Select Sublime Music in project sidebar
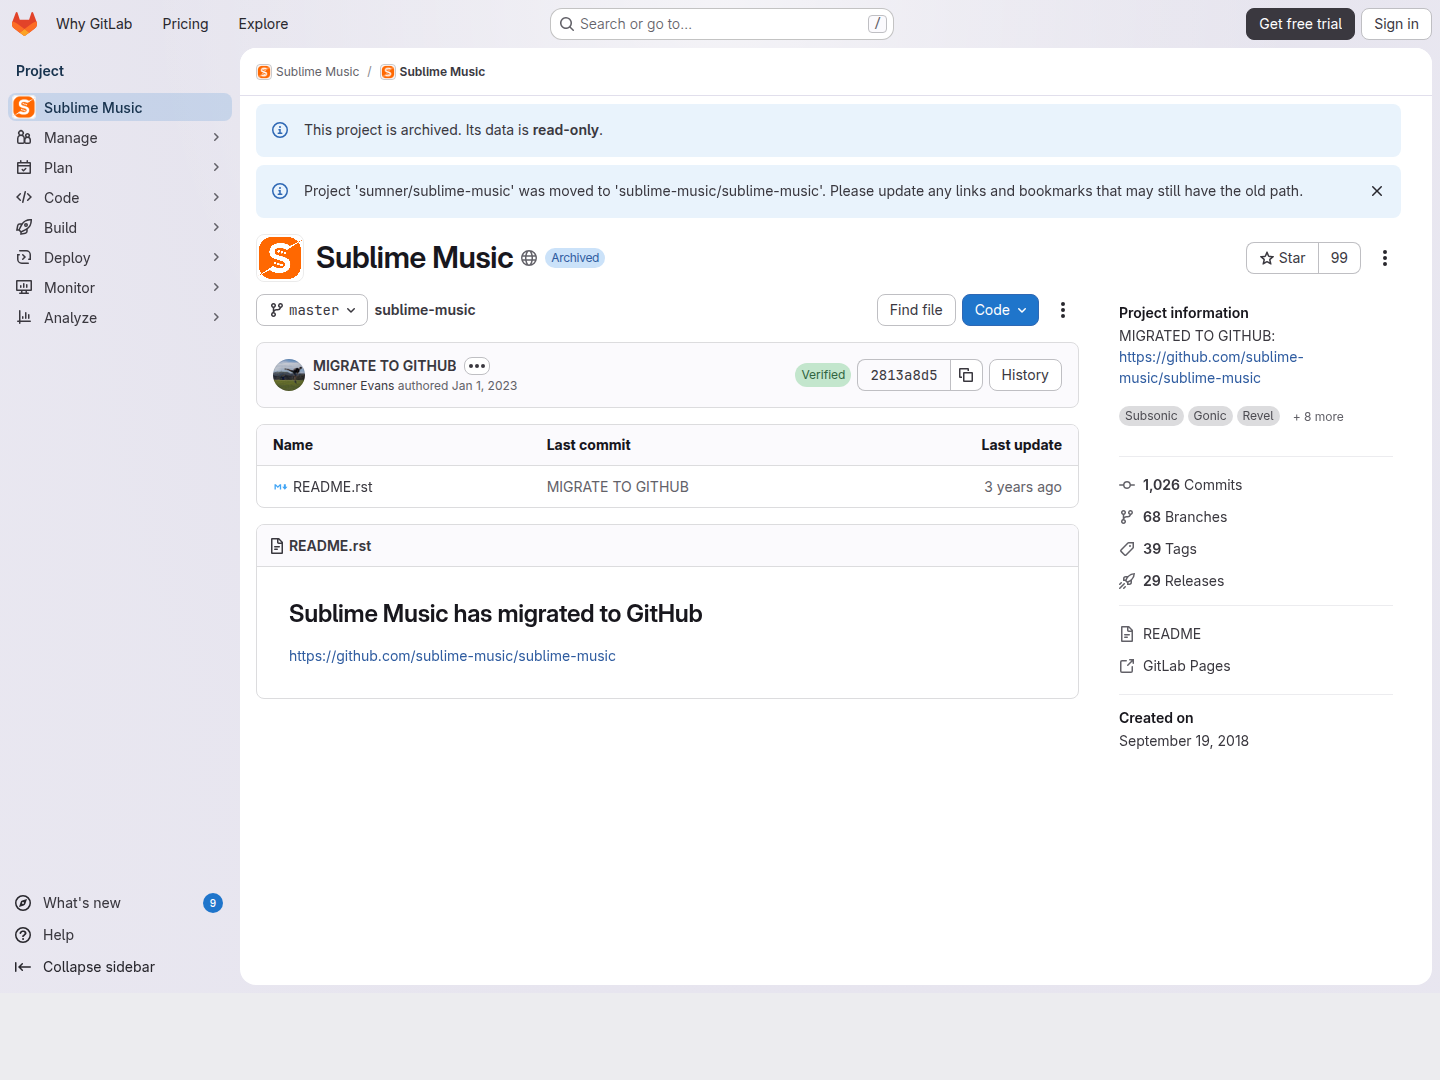The height and width of the screenshot is (1080, 1440). pos(120,107)
